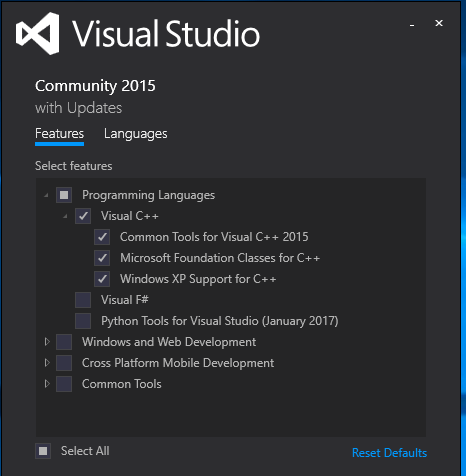Image resolution: width=466 pixels, height=476 pixels.
Task: Select the Visual F# tree row
Action: pyautogui.click(x=125, y=300)
